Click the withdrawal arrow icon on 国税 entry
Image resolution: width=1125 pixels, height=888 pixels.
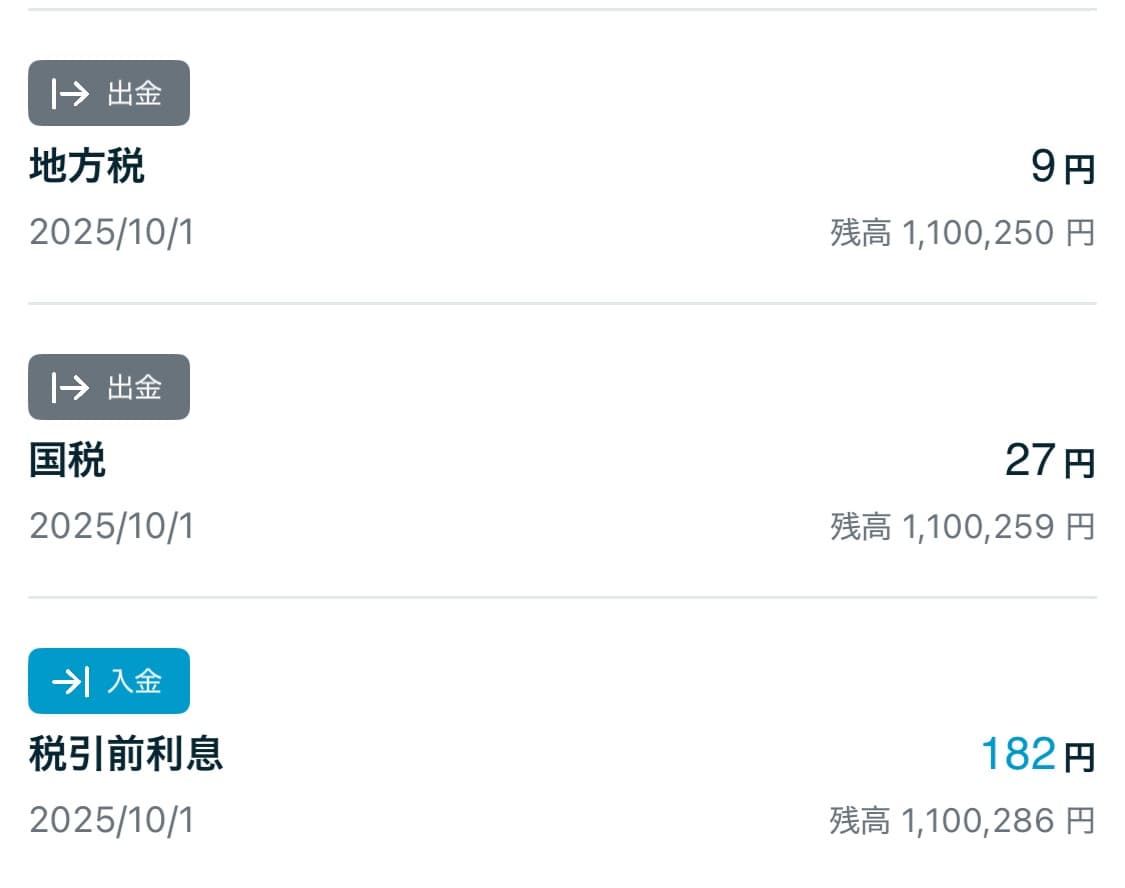(x=70, y=387)
